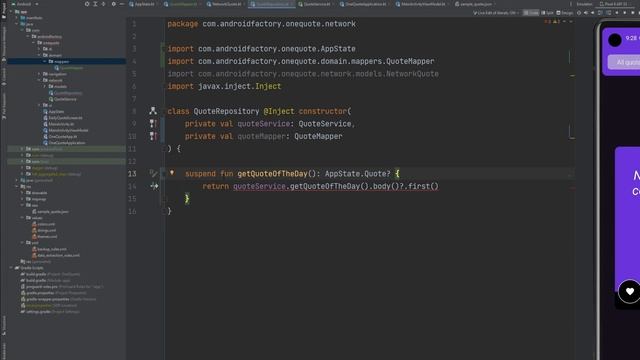Collapse the app module node
This screenshot has width=640, height=360.
click(x=11, y=11)
